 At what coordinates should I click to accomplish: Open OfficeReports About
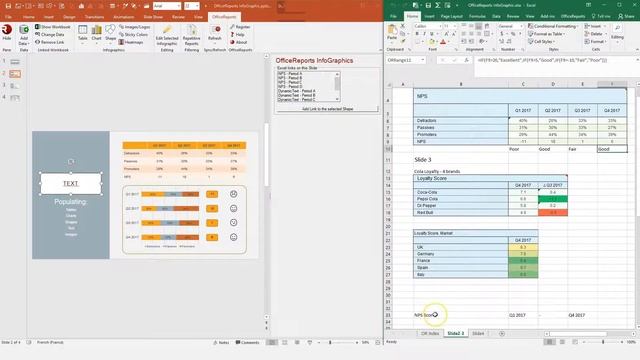point(238,42)
